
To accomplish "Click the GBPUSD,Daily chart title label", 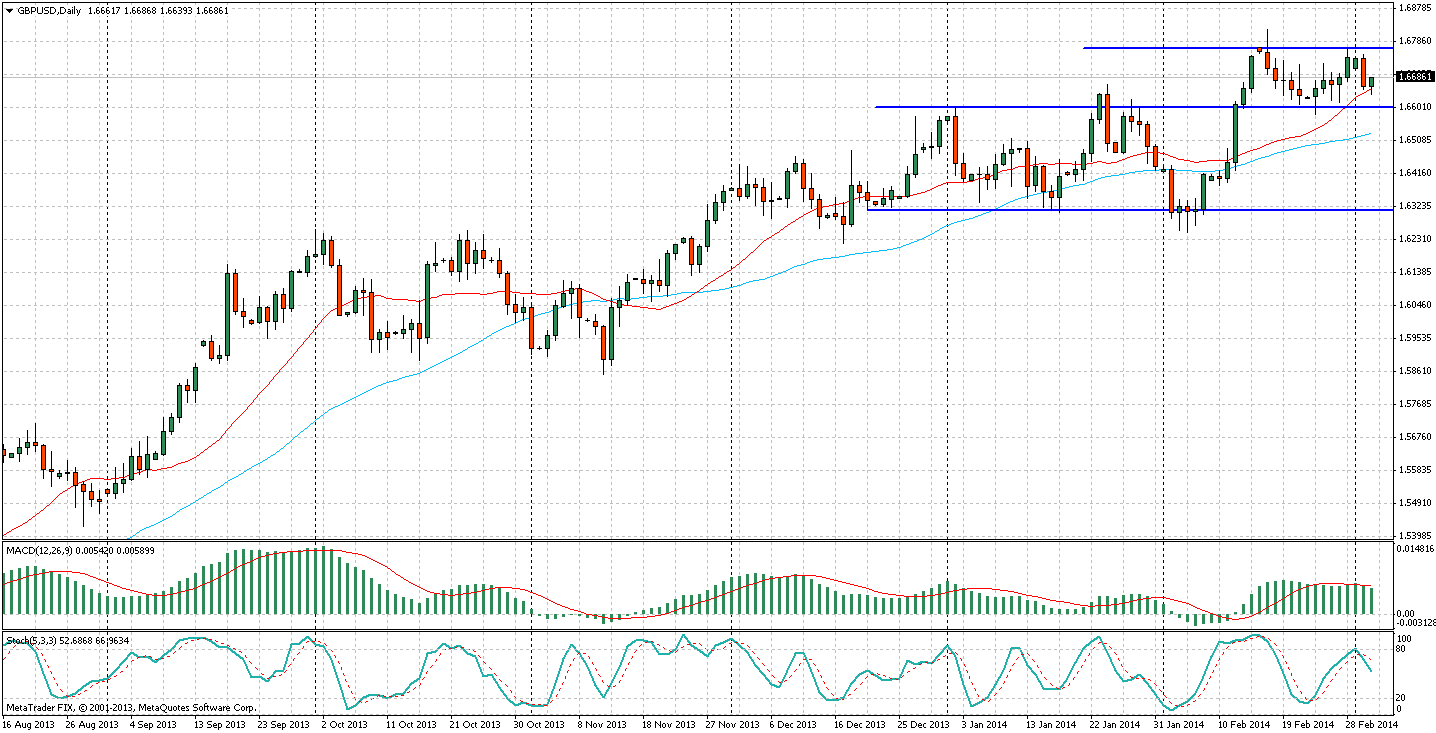I will 48,10.
